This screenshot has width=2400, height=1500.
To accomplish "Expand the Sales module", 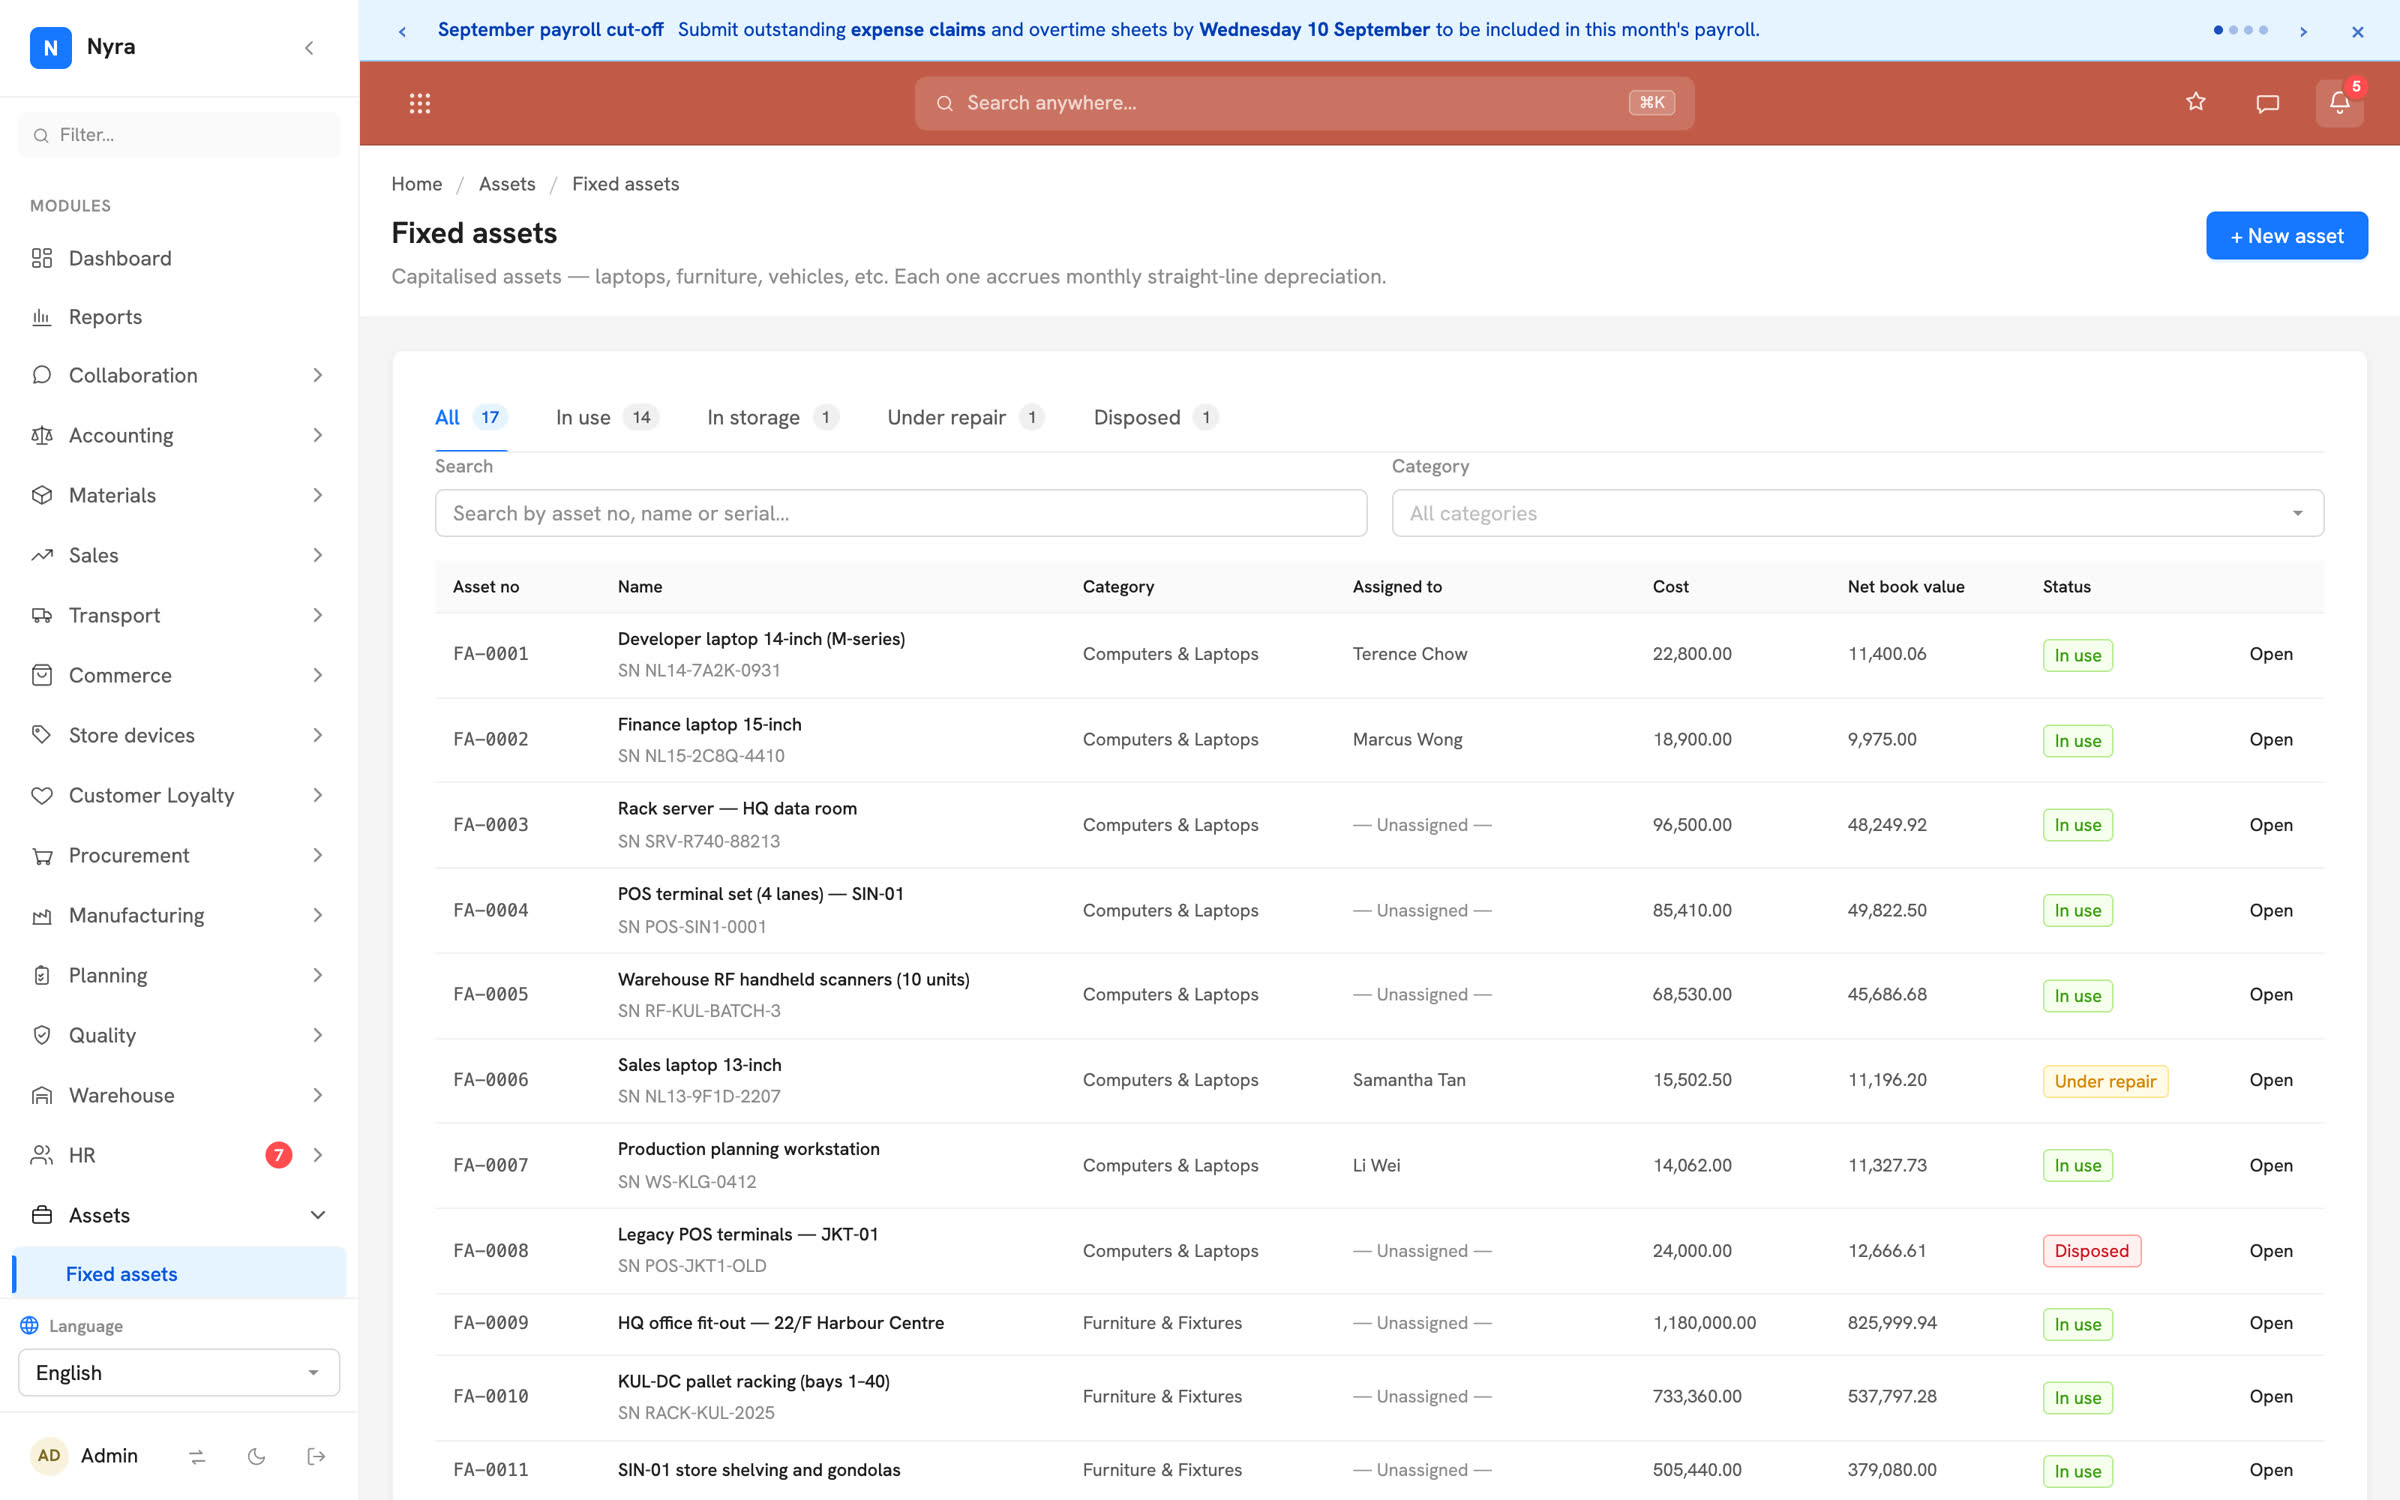I will (x=179, y=555).
